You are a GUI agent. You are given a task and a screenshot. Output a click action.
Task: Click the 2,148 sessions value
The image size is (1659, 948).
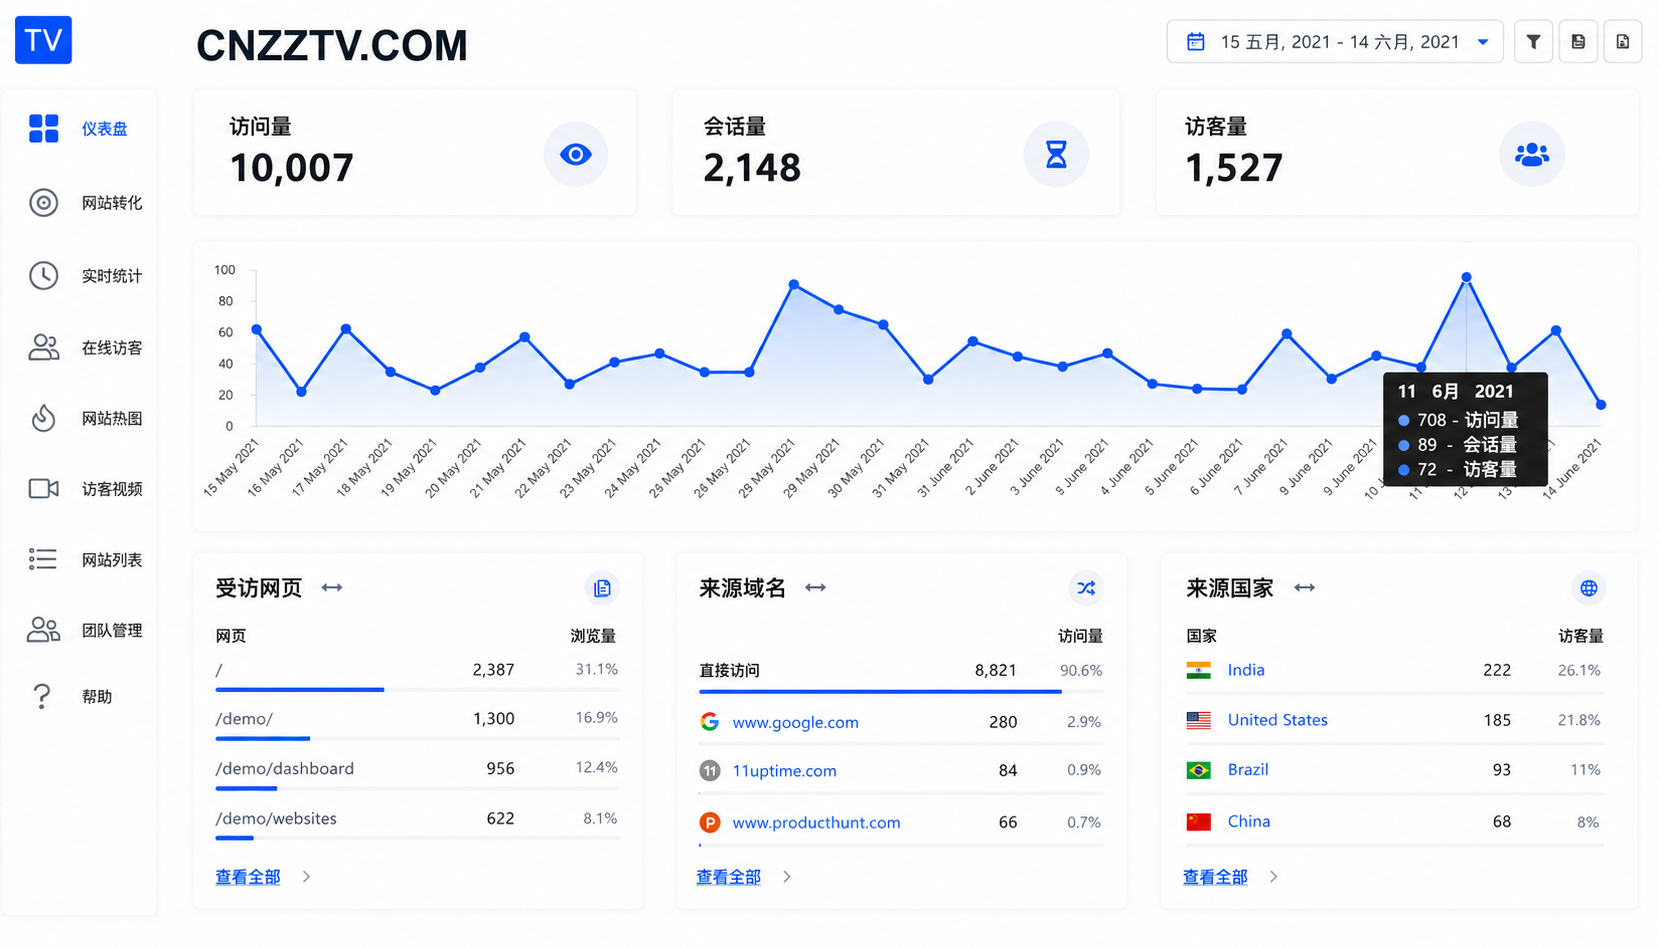(752, 168)
